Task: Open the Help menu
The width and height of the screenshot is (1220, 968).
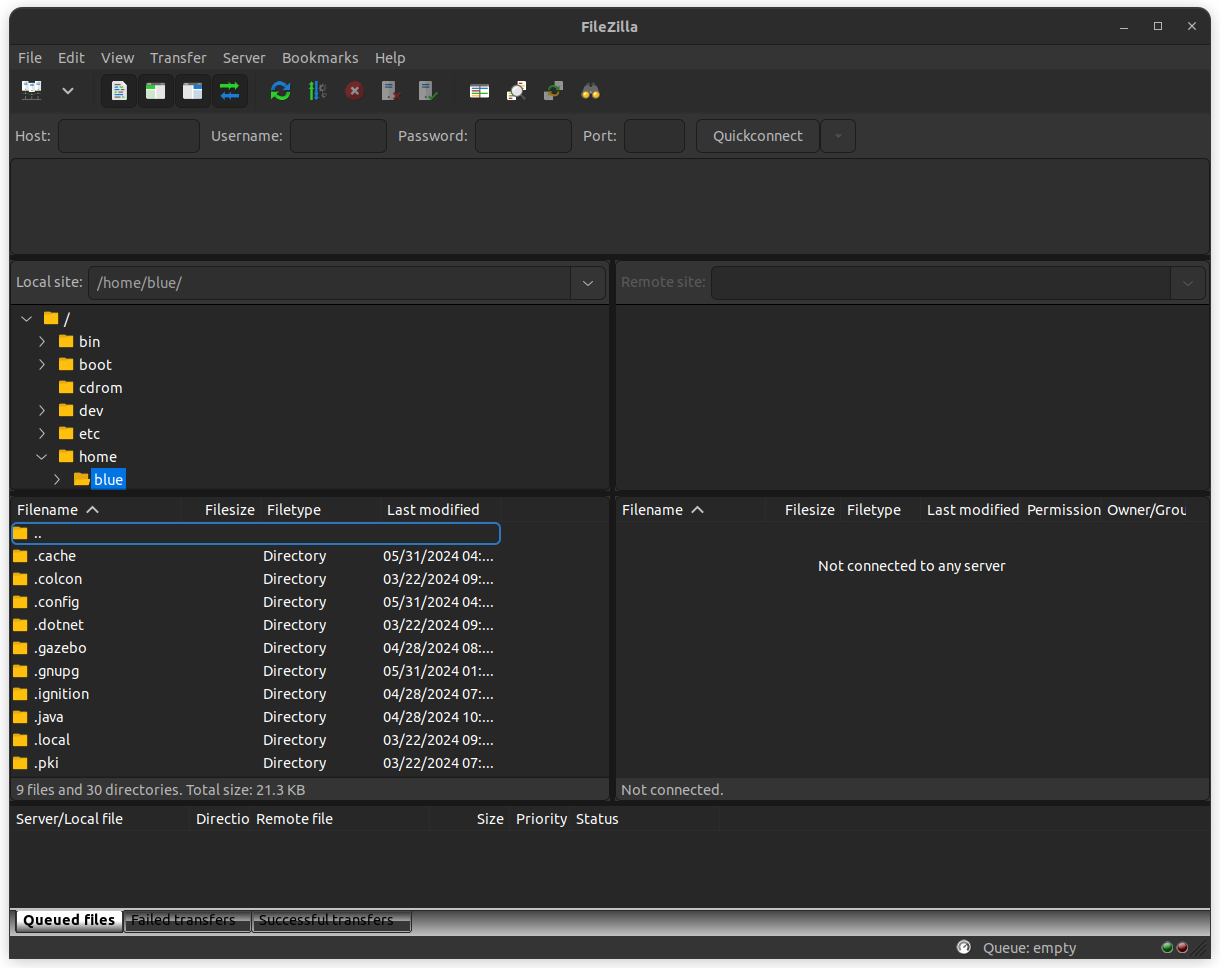Action: point(390,58)
